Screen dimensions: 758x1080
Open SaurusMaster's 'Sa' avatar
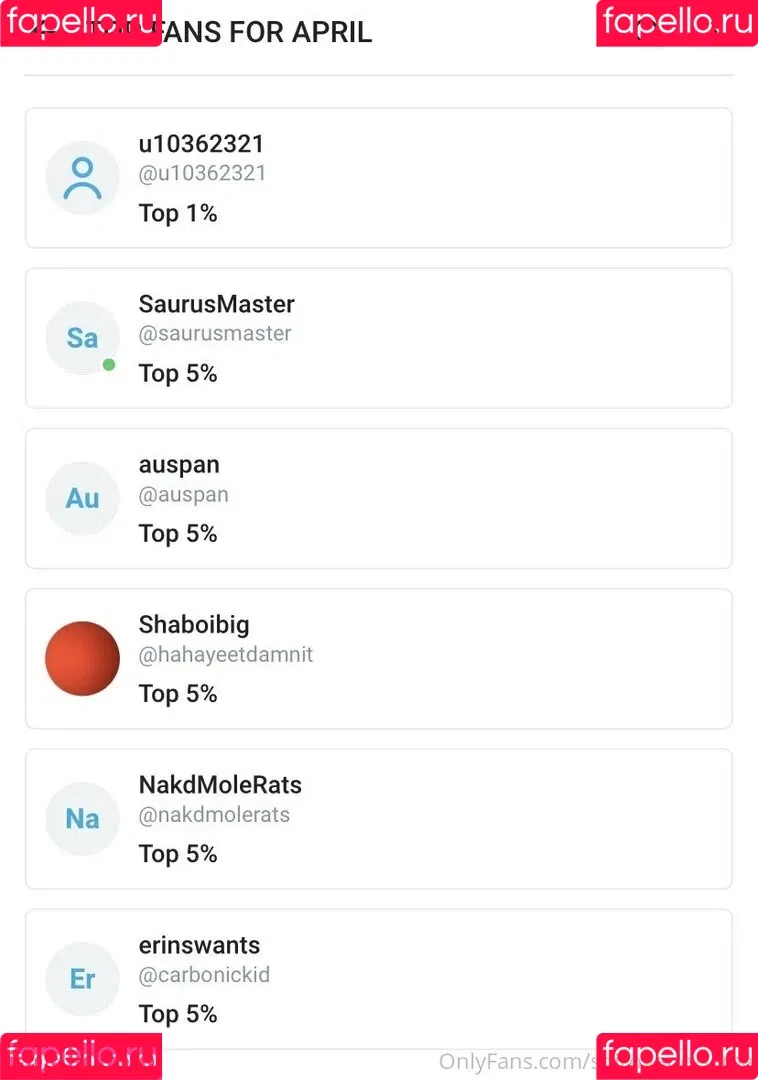click(x=82, y=338)
